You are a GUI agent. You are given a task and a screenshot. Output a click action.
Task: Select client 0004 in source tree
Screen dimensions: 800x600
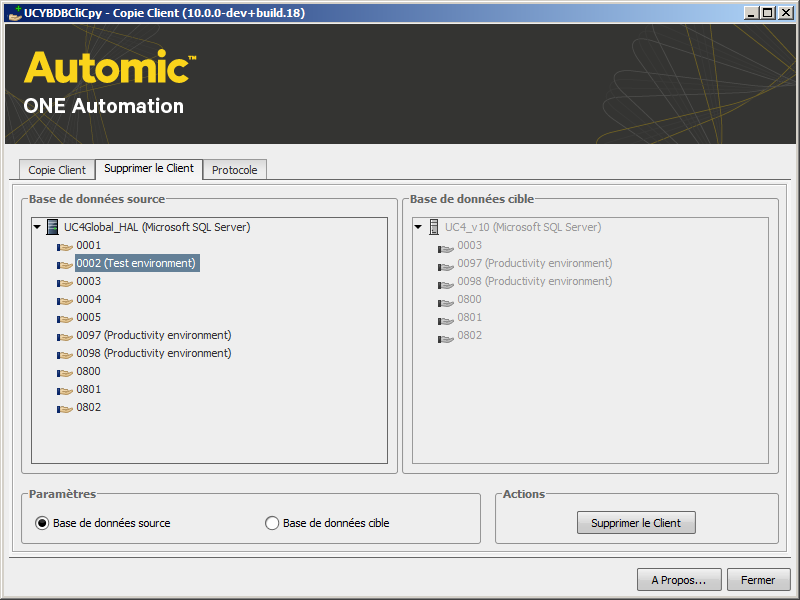(89, 299)
